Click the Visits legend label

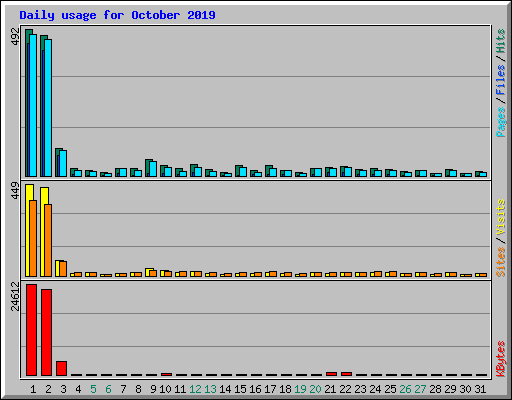coord(500,217)
